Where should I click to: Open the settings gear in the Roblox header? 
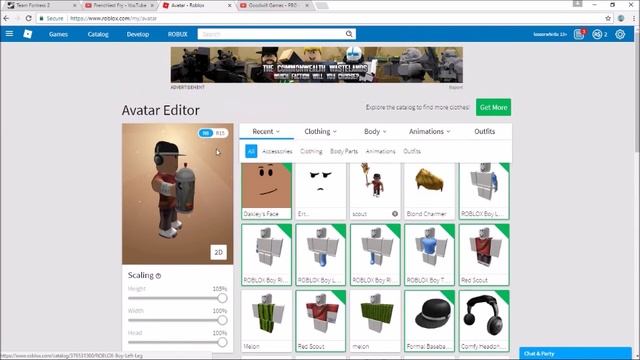[620, 34]
